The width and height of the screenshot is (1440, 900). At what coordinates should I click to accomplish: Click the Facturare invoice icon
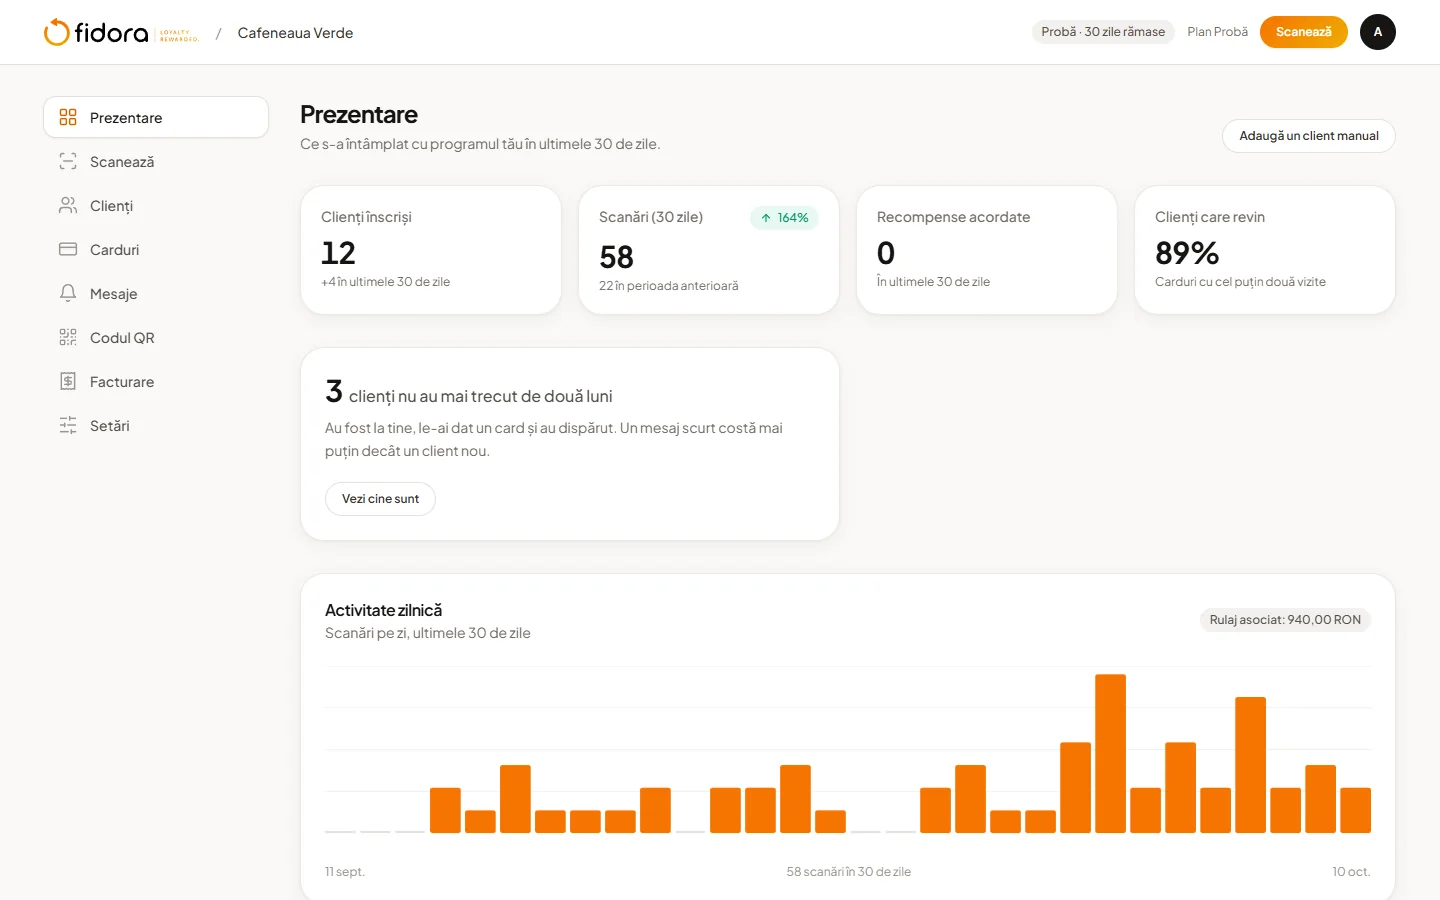[68, 381]
